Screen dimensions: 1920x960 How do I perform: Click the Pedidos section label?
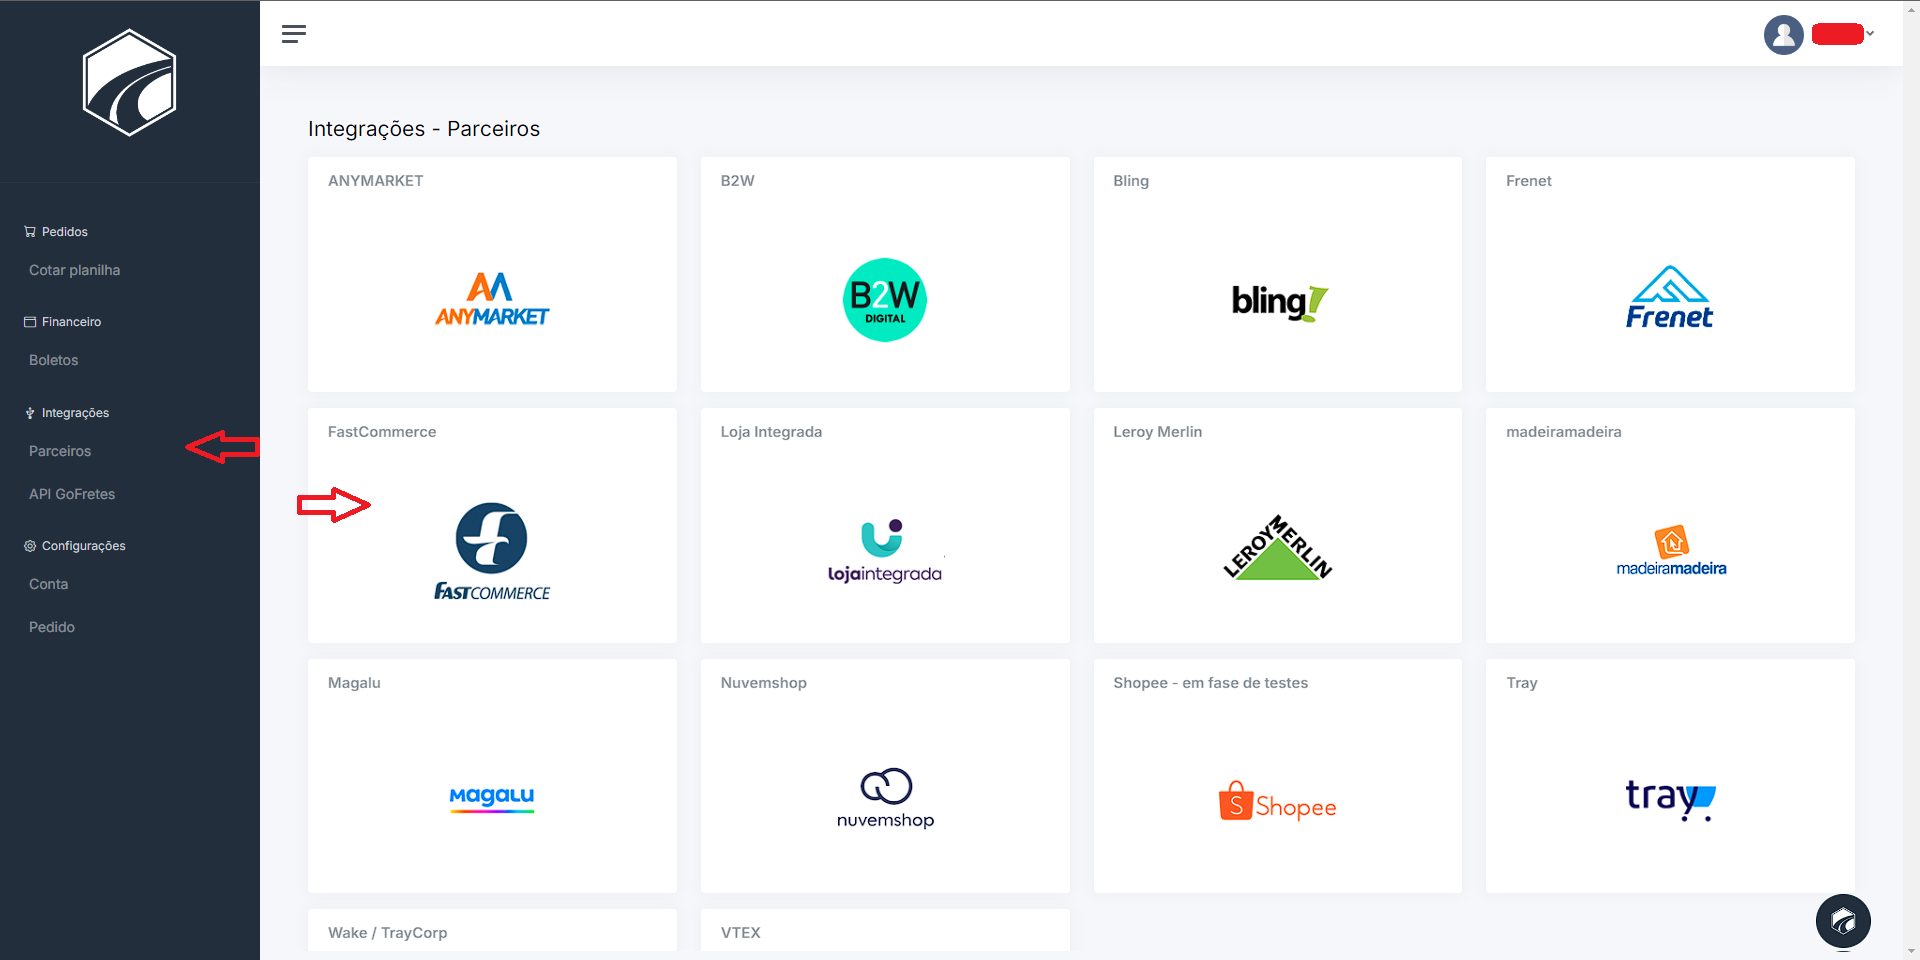(65, 232)
